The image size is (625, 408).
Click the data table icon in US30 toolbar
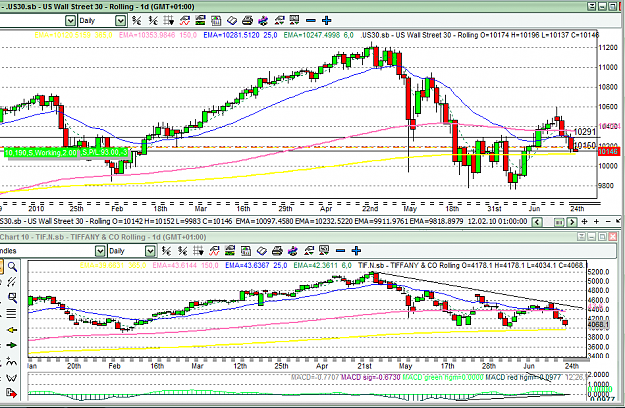click(216, 20)
